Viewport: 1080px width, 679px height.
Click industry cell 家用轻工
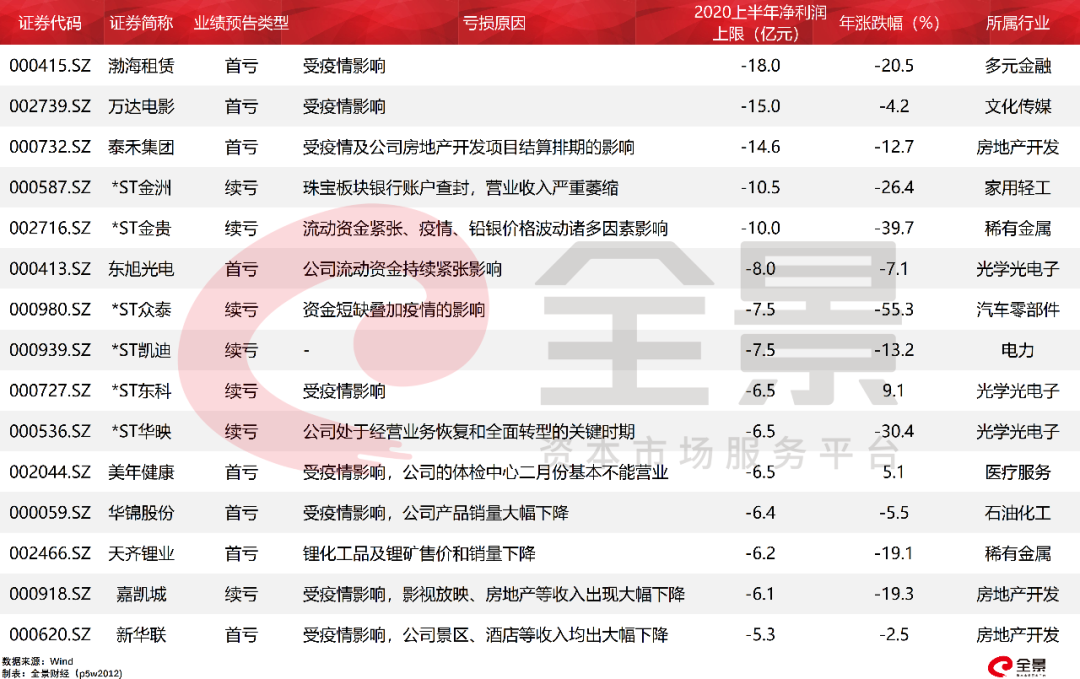click(x=1017, y=188)
